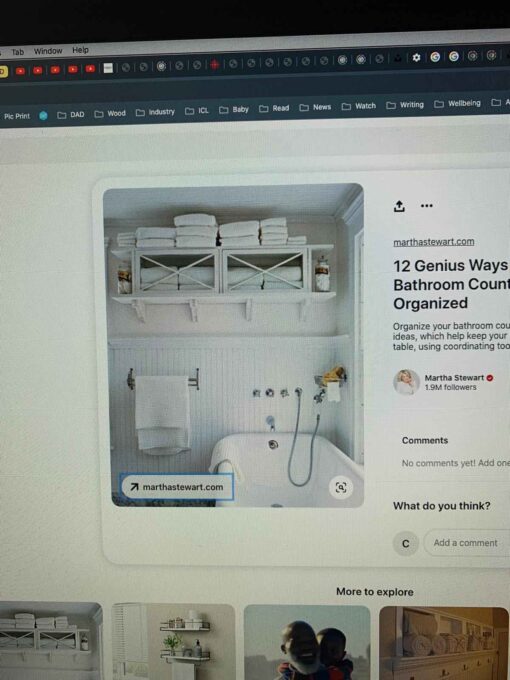Click the marthastewart.com button on the image
Viewport: 510px width, 680px height.
pos(177,487)
